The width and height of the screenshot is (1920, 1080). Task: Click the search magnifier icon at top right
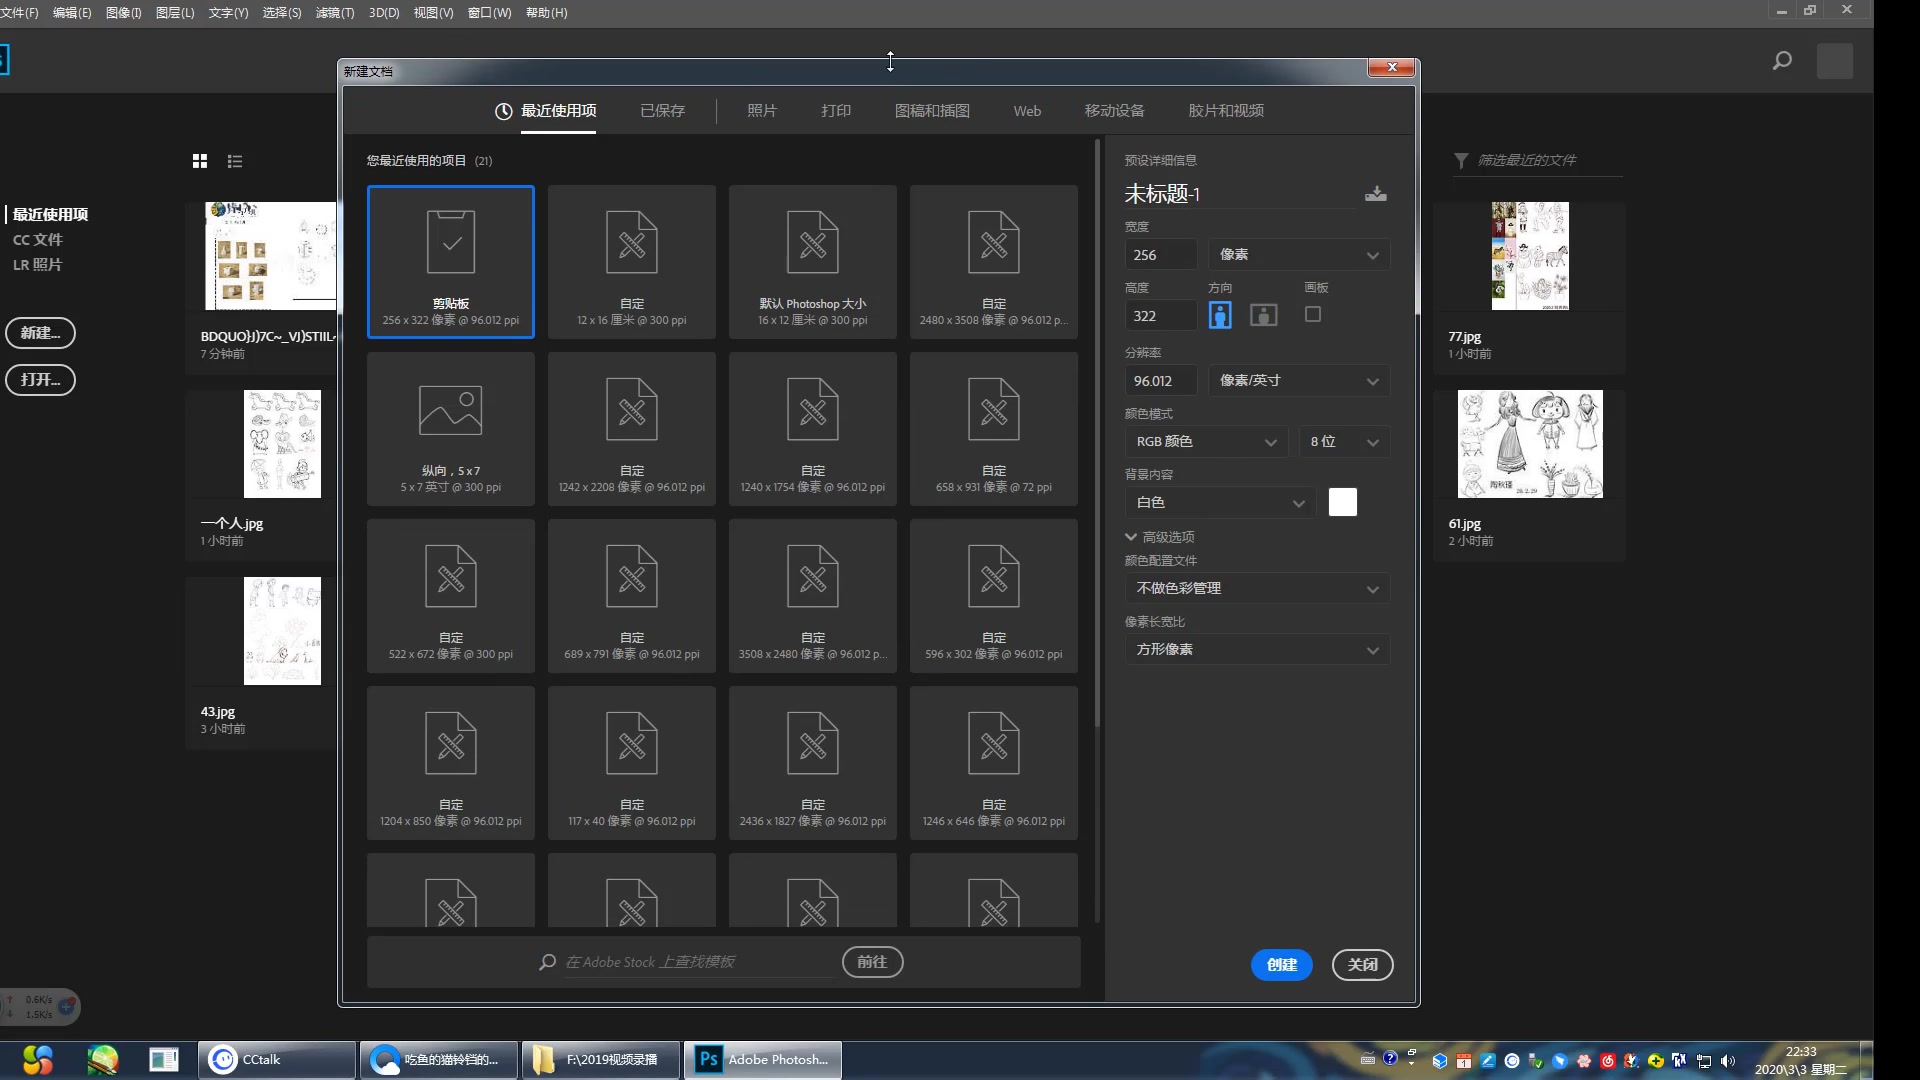coord(1781,61)
